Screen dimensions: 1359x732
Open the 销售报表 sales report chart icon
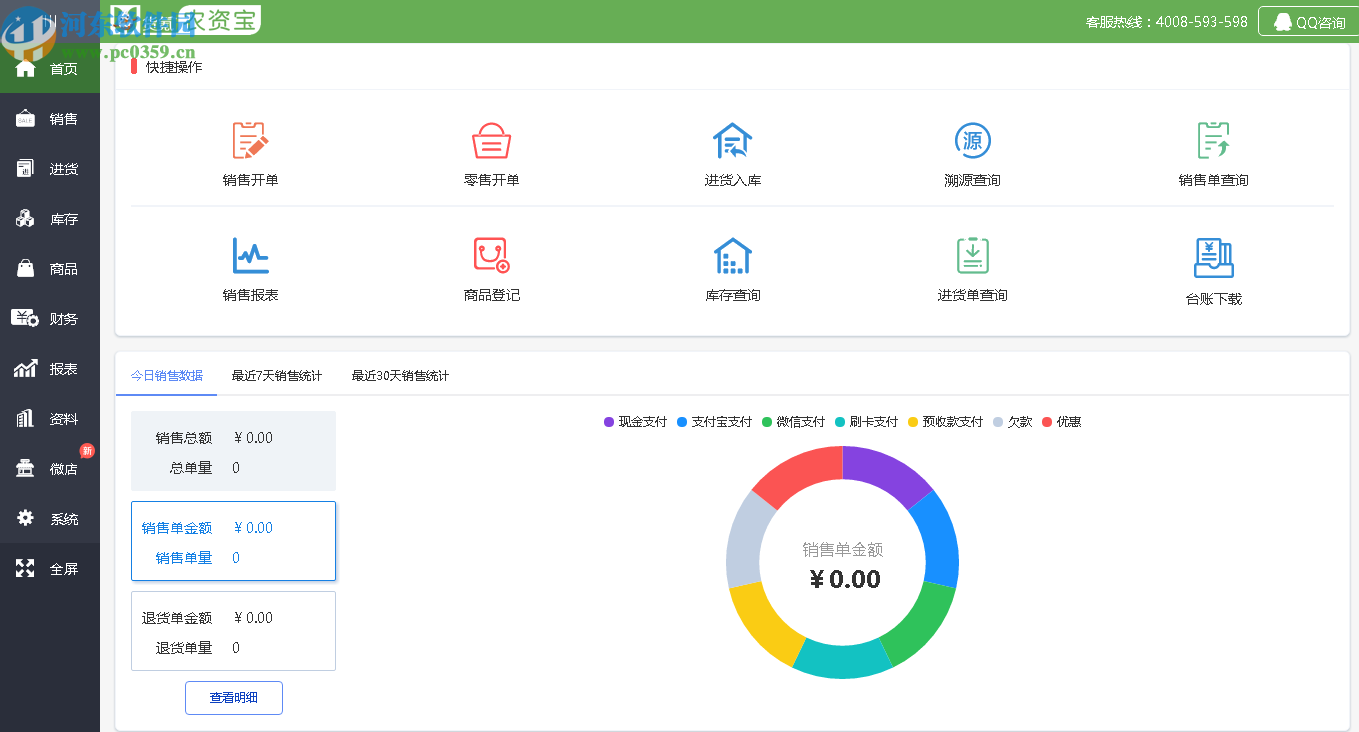pyautogui.click(x=250, y=256)
